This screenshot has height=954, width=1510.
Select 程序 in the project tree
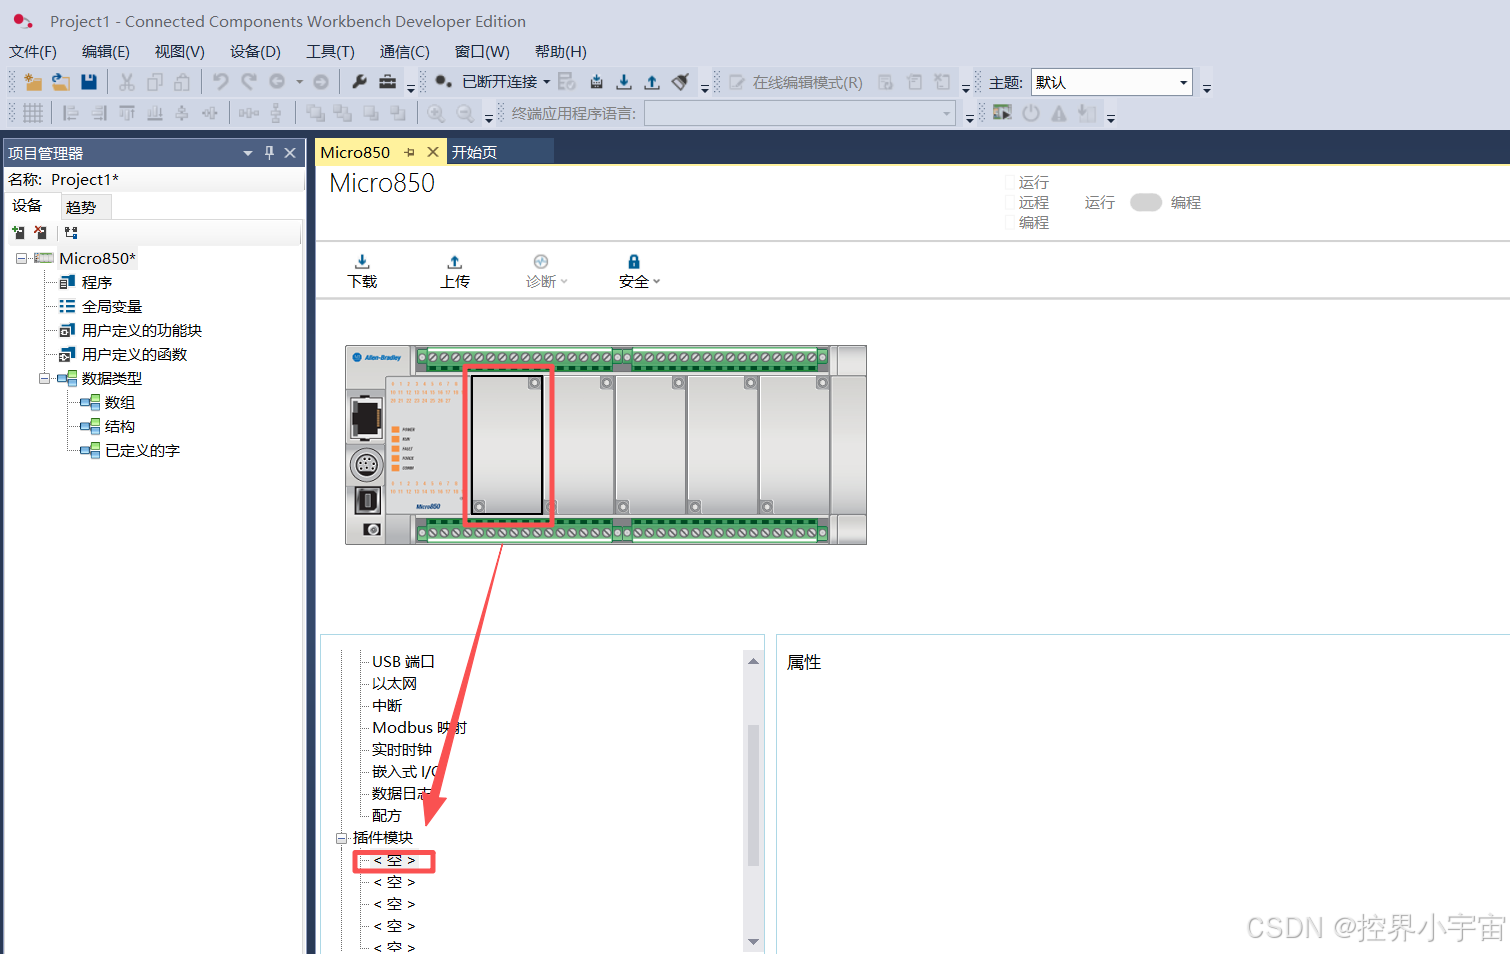[96, 282]
